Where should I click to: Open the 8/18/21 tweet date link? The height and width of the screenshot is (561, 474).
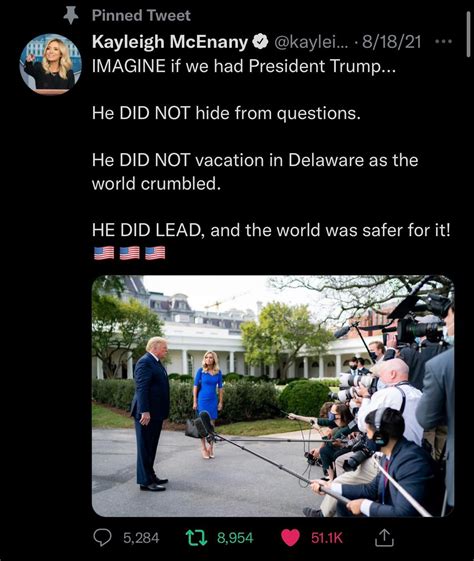point(392,42)
